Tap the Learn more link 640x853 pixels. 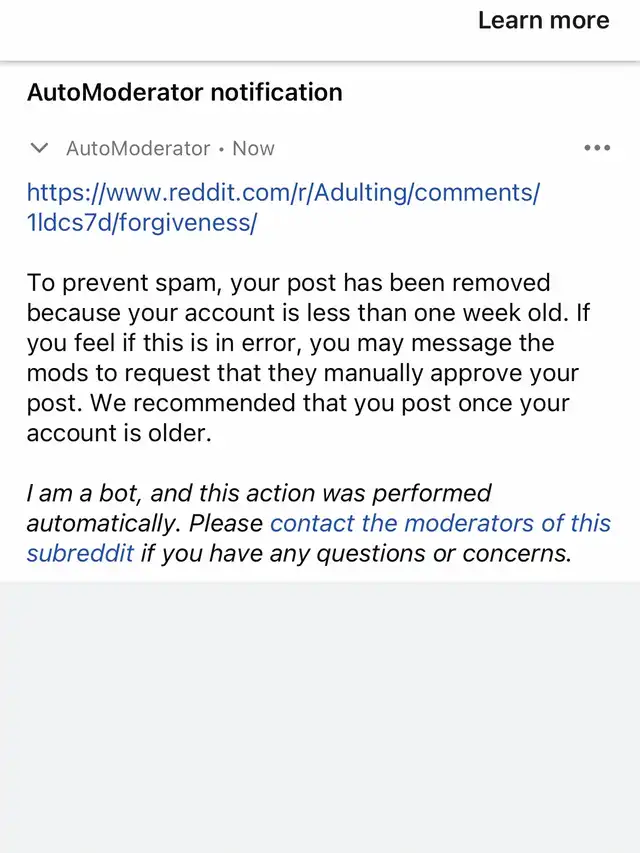tap(543, 21)
